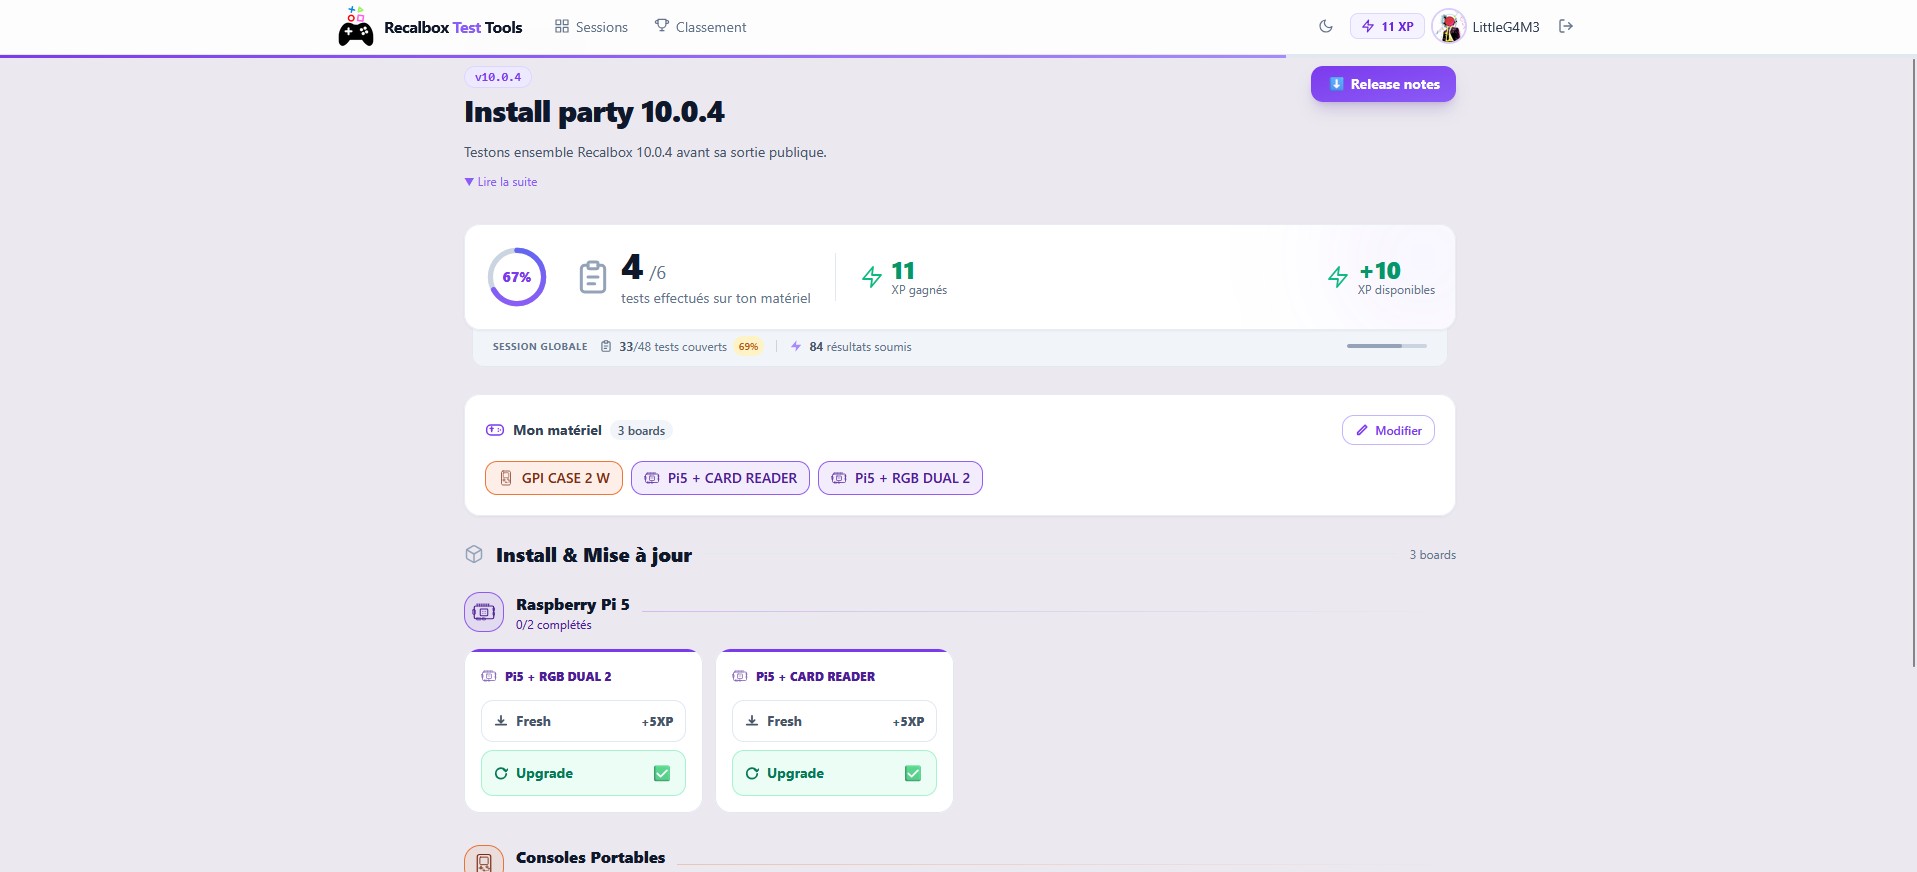
Task: Select the Pi5 + CARD READER board chip
Action: pos(720,478)
